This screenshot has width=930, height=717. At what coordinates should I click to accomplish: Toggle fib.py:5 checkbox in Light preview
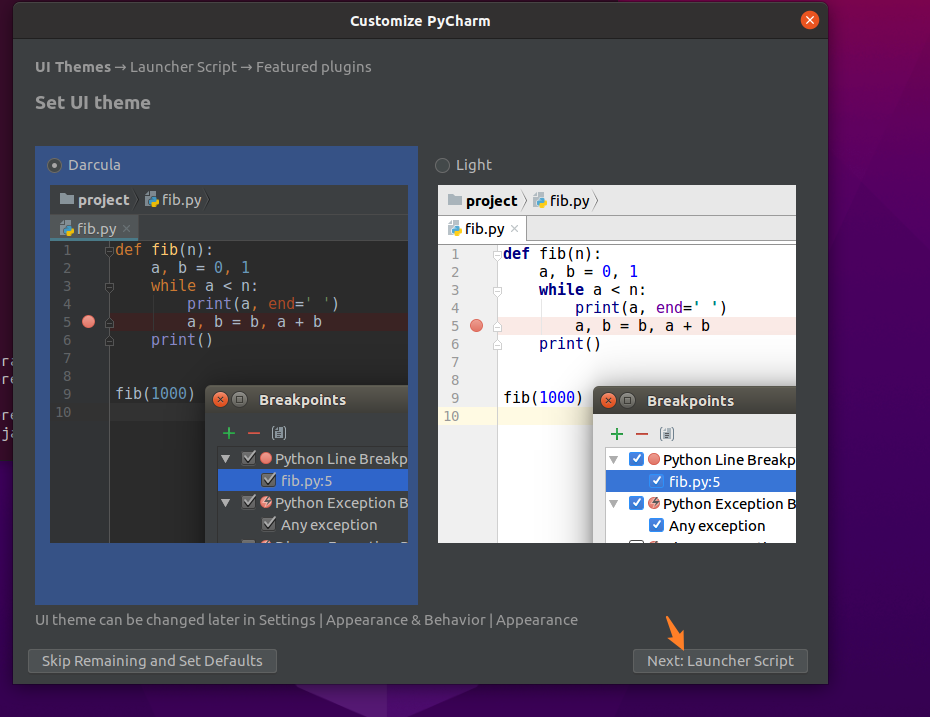[657, 481]
